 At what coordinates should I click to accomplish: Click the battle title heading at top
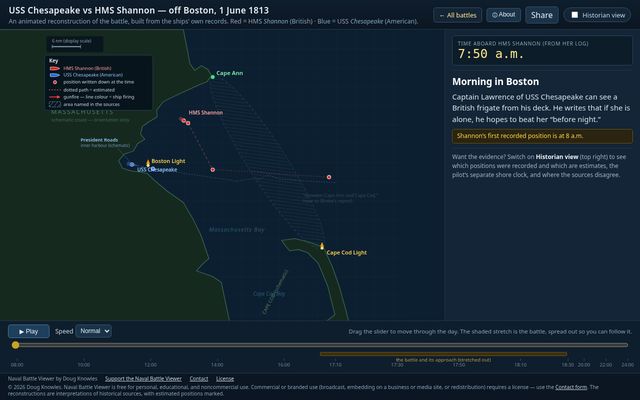[139, 10]
